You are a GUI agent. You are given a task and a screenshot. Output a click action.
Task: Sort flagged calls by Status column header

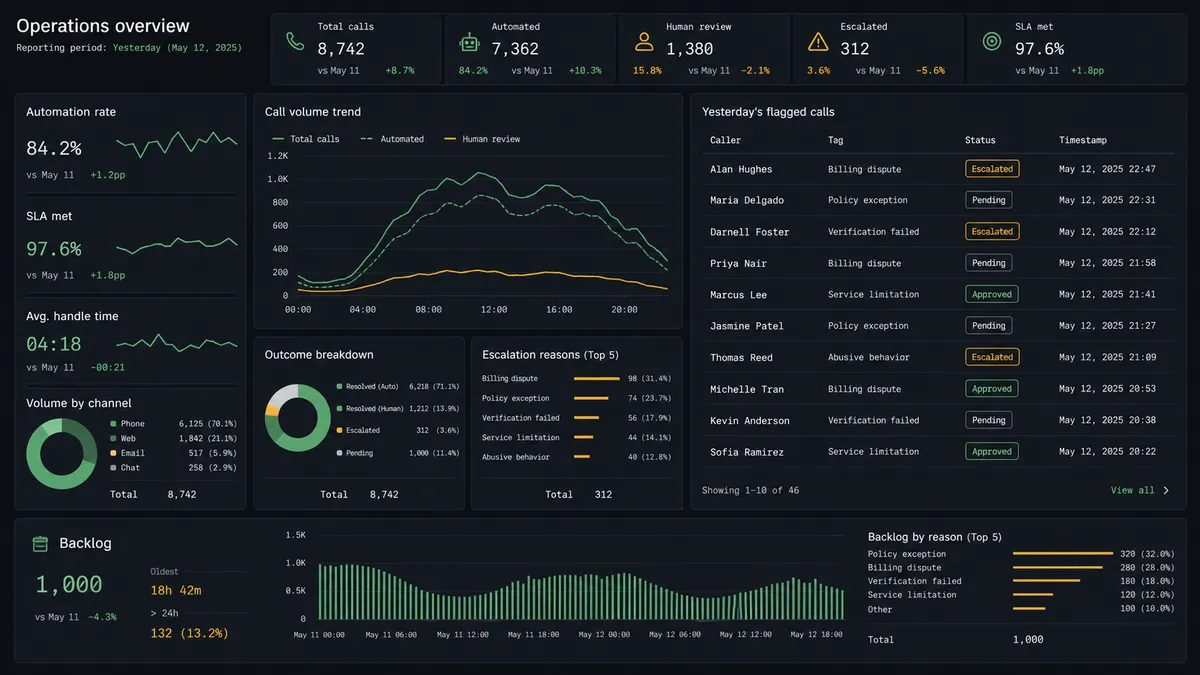[980, 140]
